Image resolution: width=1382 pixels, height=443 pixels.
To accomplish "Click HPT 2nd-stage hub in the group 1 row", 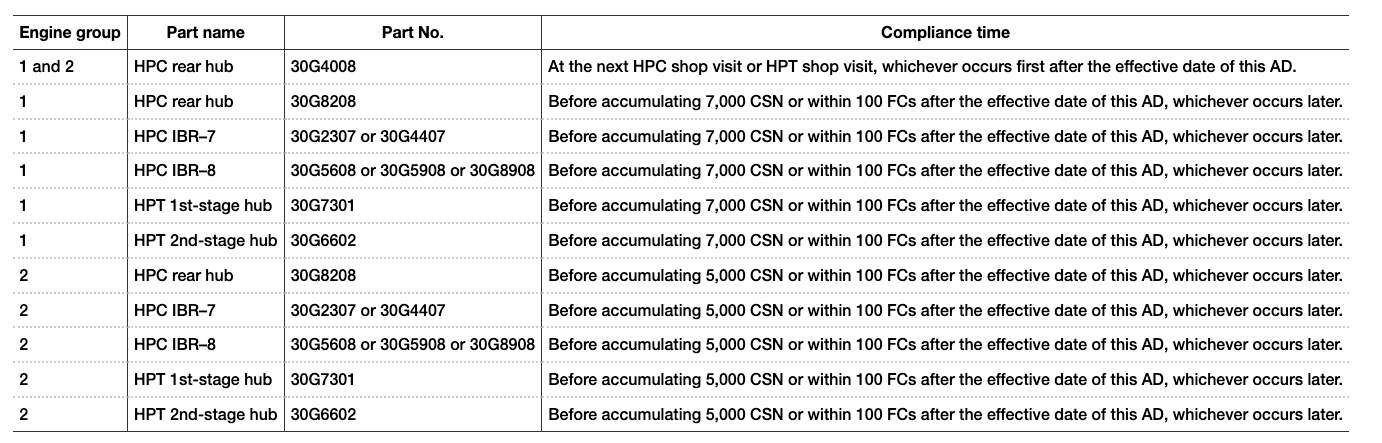I will (x=205, y=241).
